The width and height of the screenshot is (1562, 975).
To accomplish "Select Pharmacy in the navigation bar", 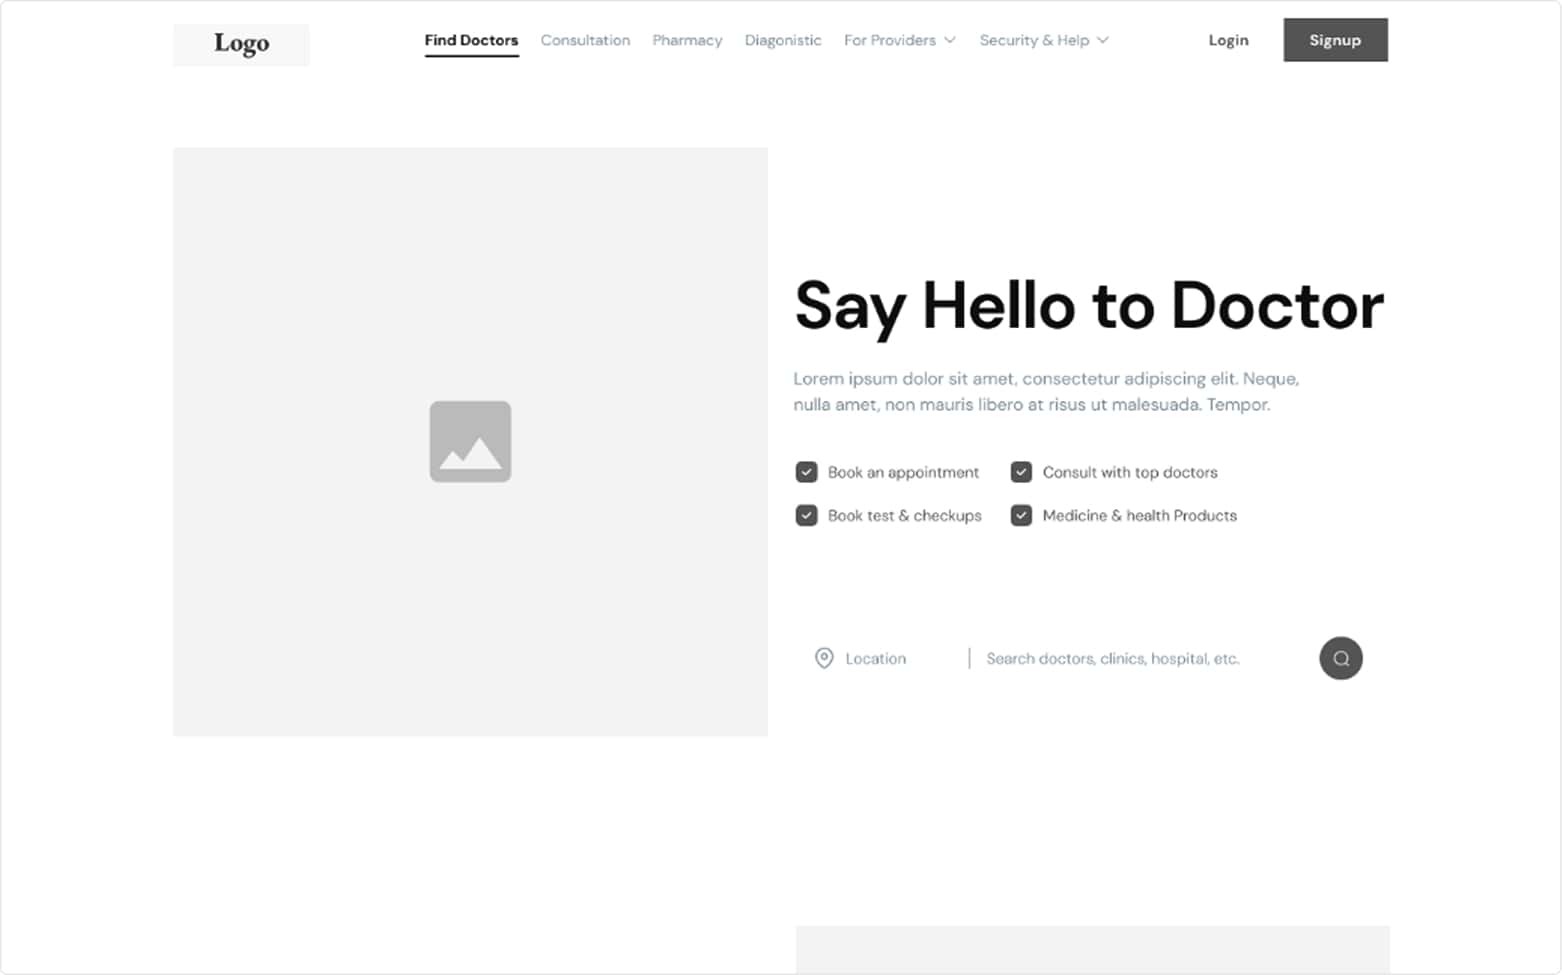I will [x=687, y=40].
